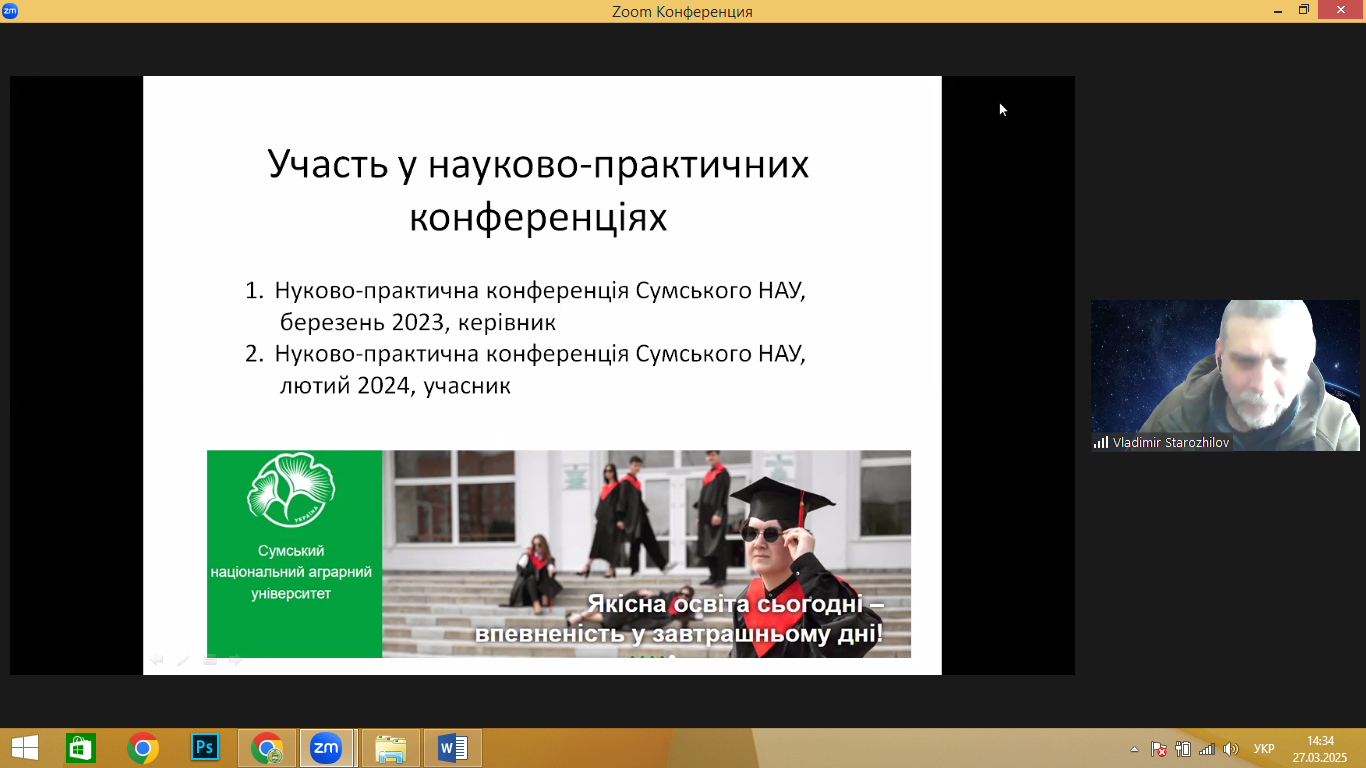Show hidden system tray icons
The image size is (1366, 768).
click(x=1134, y=749)
